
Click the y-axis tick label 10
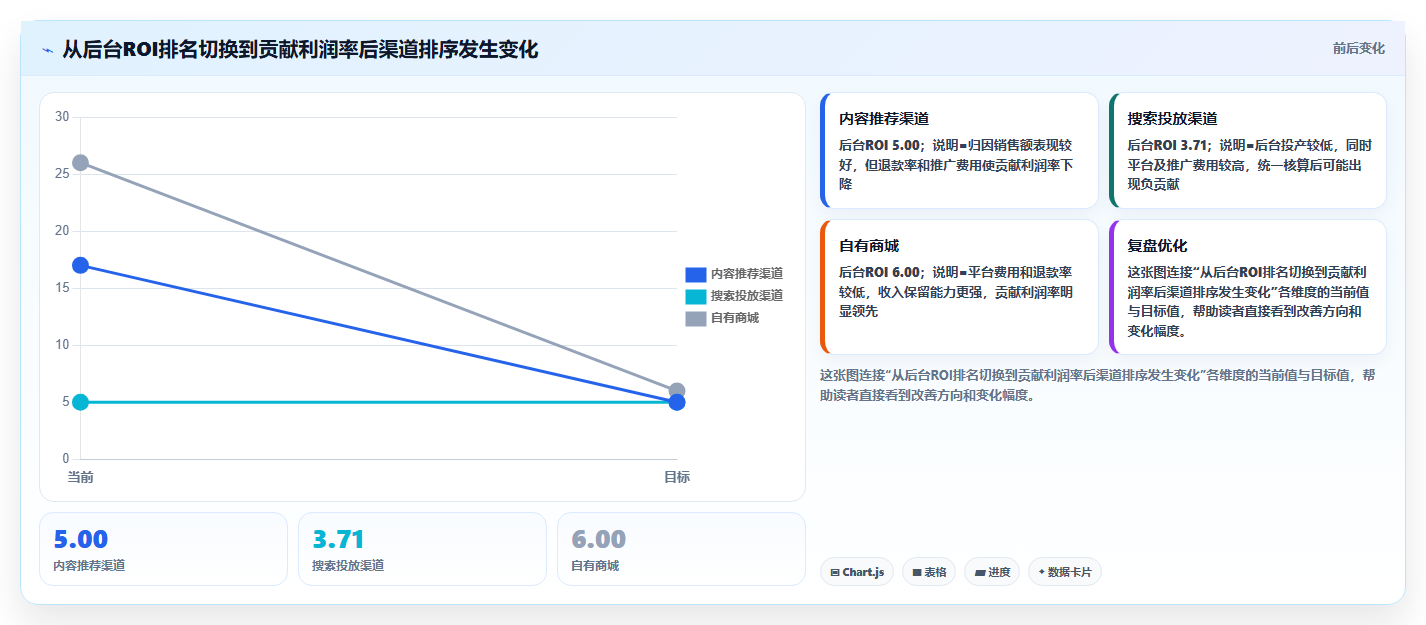pos(62,345)
